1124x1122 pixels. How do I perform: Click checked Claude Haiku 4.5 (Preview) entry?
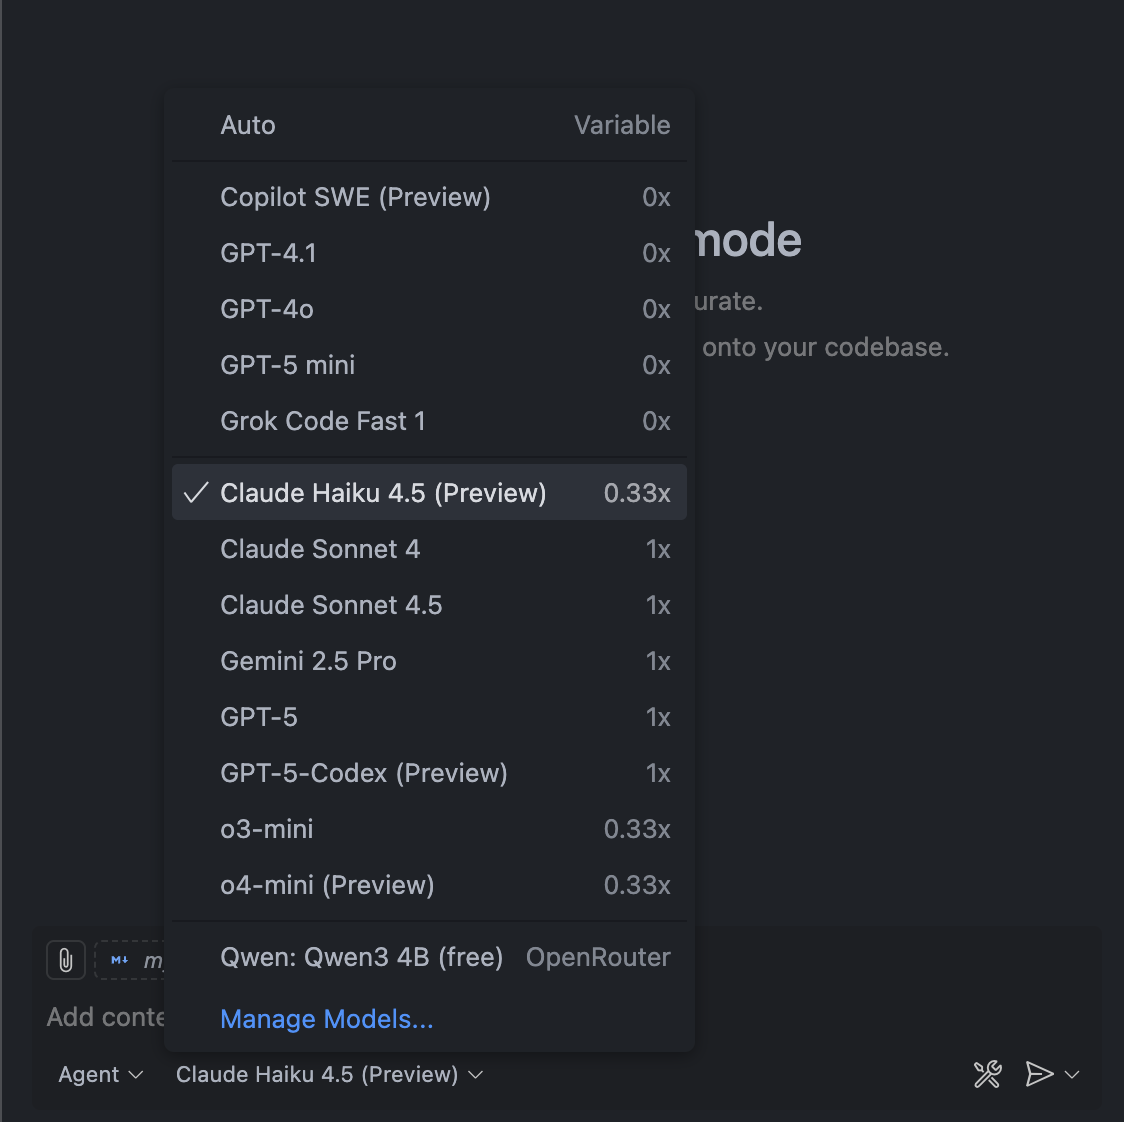click(x=429, y=493)
